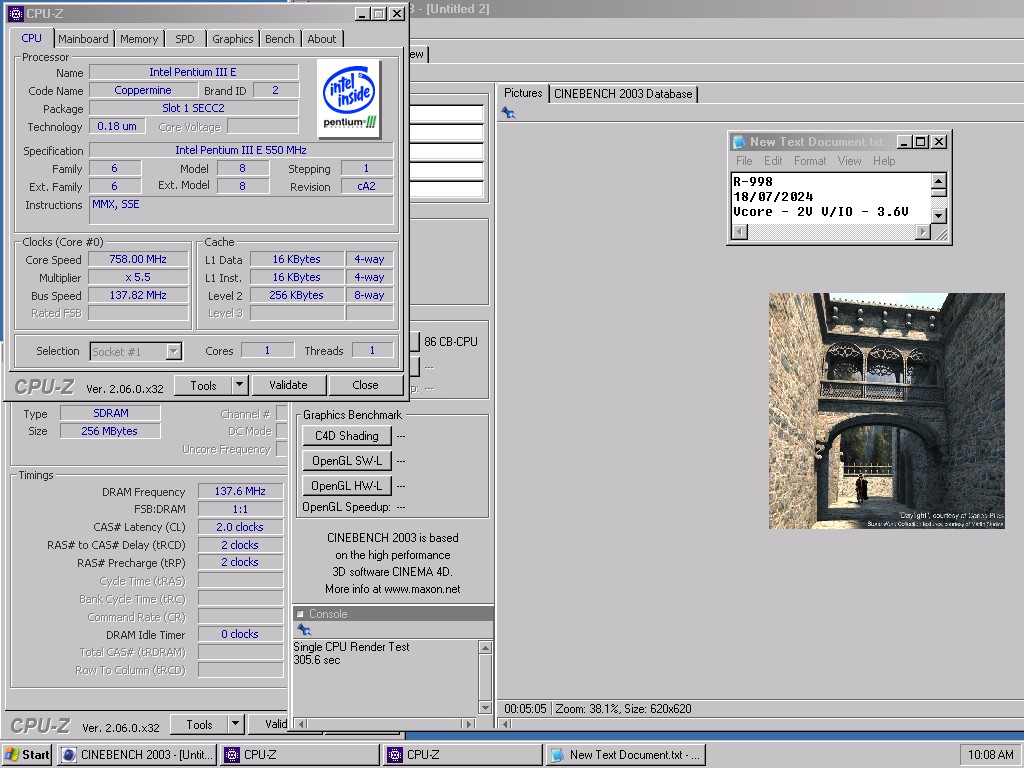Click Notepad vertical scrollbar up arrow
1024x768 pixels.
tap(938, 181)
